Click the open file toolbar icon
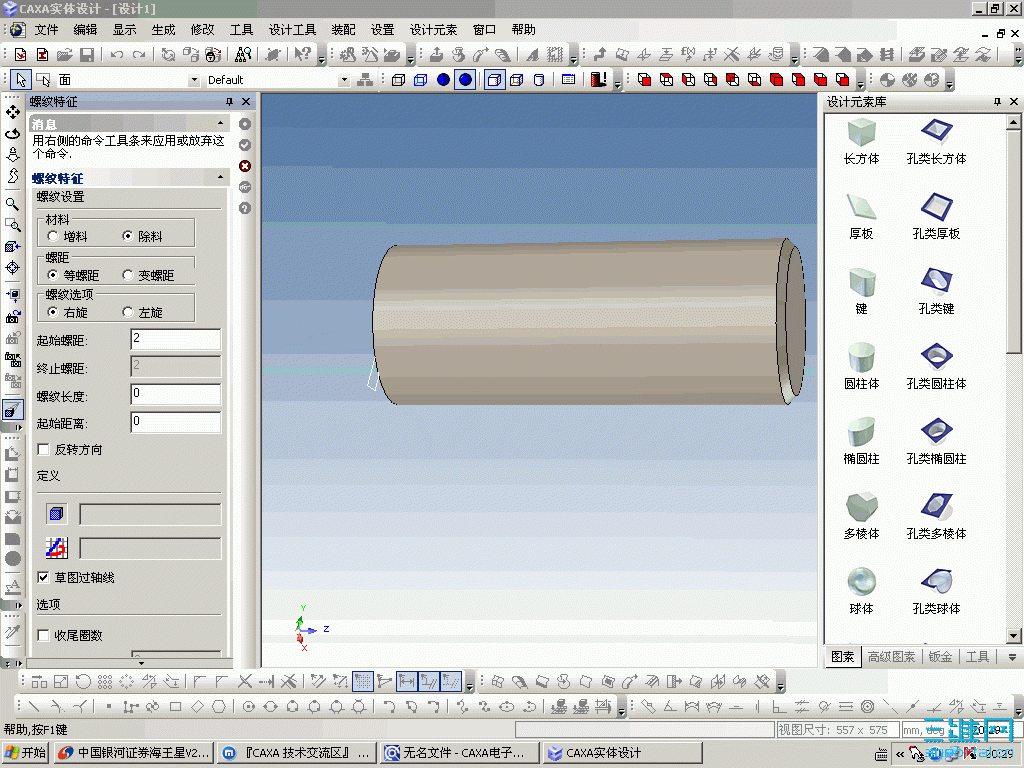The height and width of the screenshot is (768, 1024). click(x=65, y=55)
